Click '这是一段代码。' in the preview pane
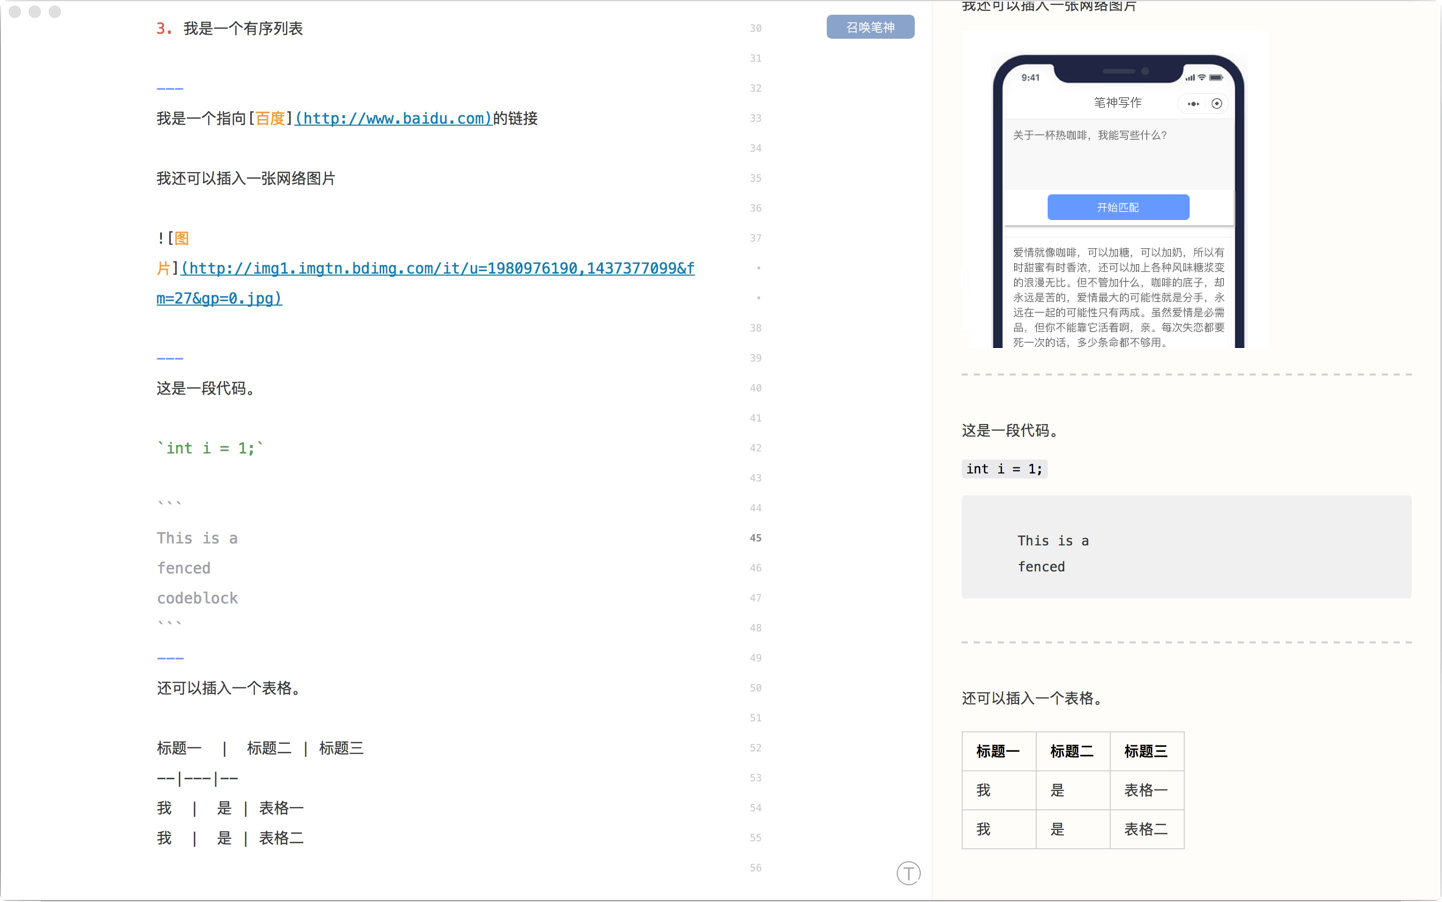The width and height of the screenshot is (1442, 902). [1013, 430]
